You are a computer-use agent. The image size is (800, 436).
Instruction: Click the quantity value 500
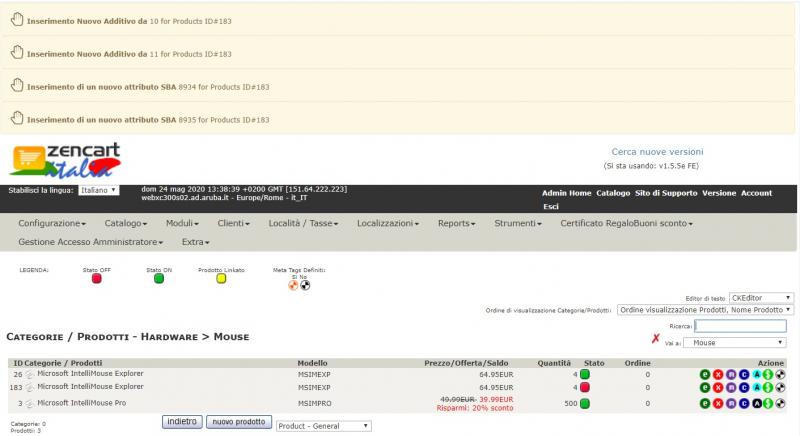pos(570,403)
